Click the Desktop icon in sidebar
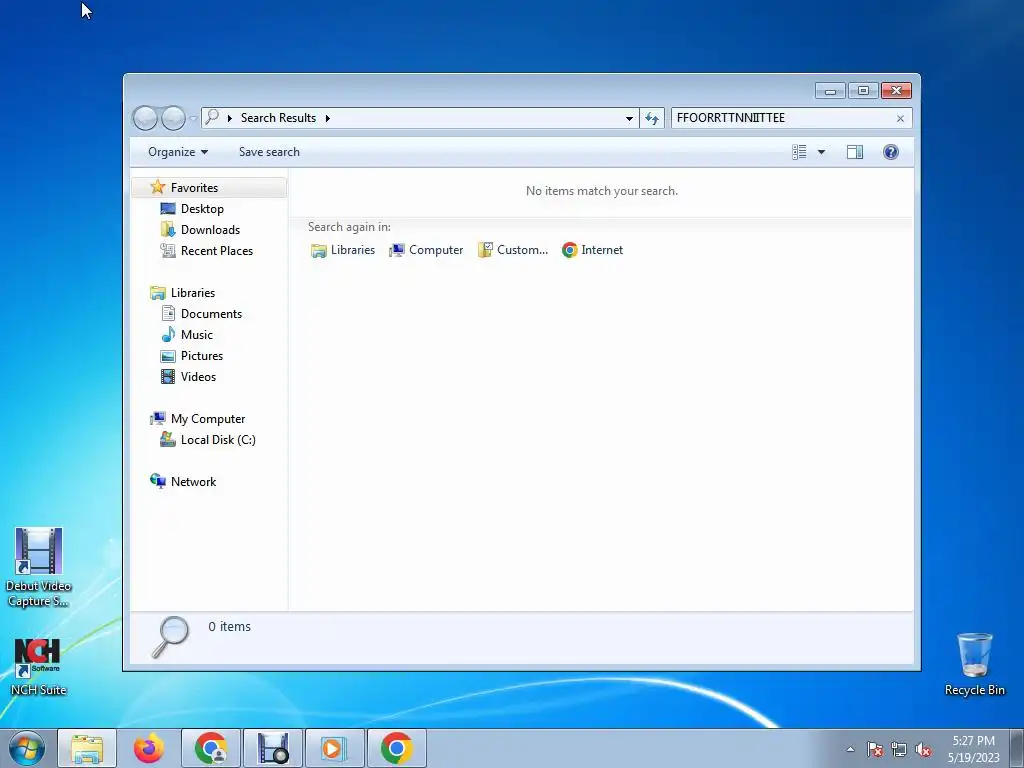 [x=168, y=209]
